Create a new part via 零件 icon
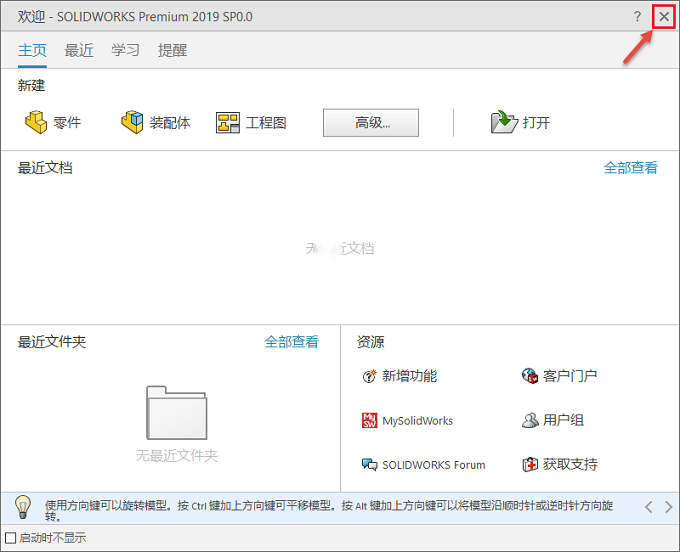Viewport: 680px width, 552px height. point(36,122)
